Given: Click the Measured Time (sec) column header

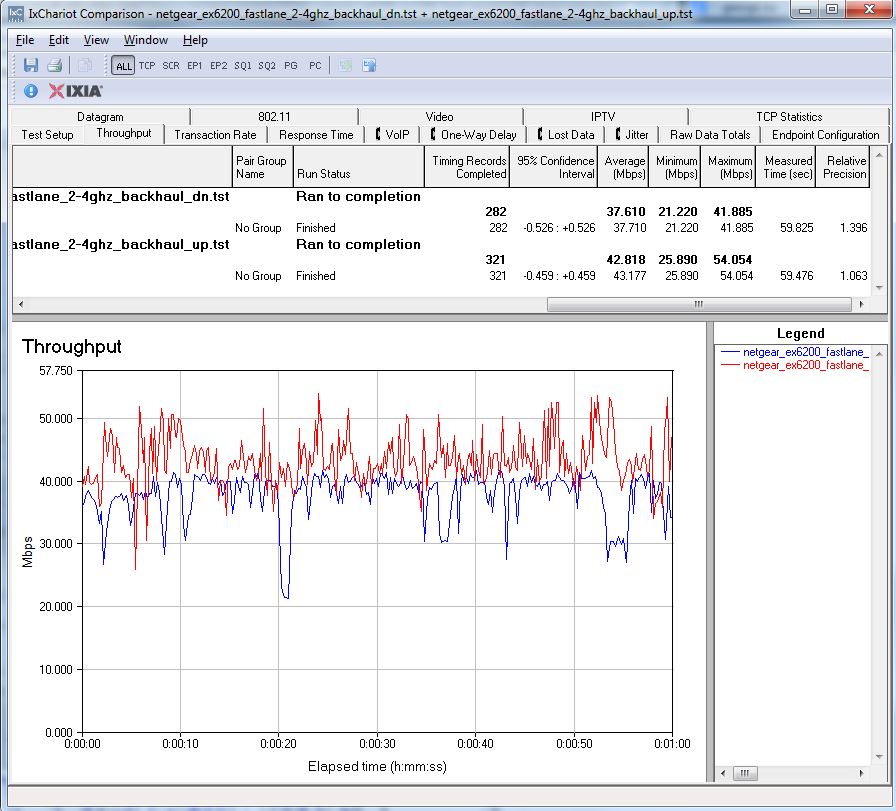Looking at the screenshot, I should (x=786, y=167).
